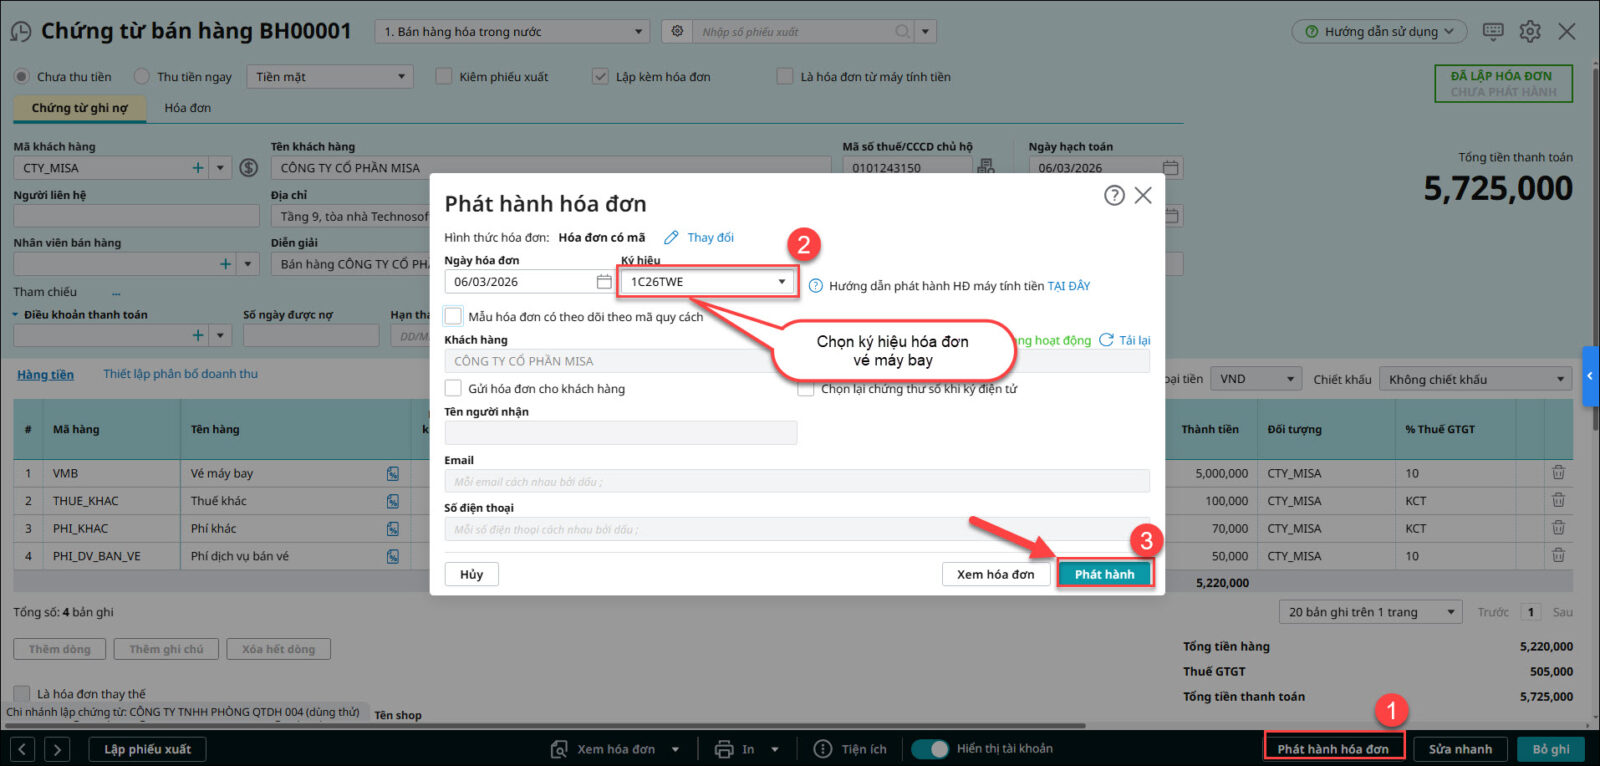
Task: Click the tax code lookup icon
Action: [x=986, y=167]
